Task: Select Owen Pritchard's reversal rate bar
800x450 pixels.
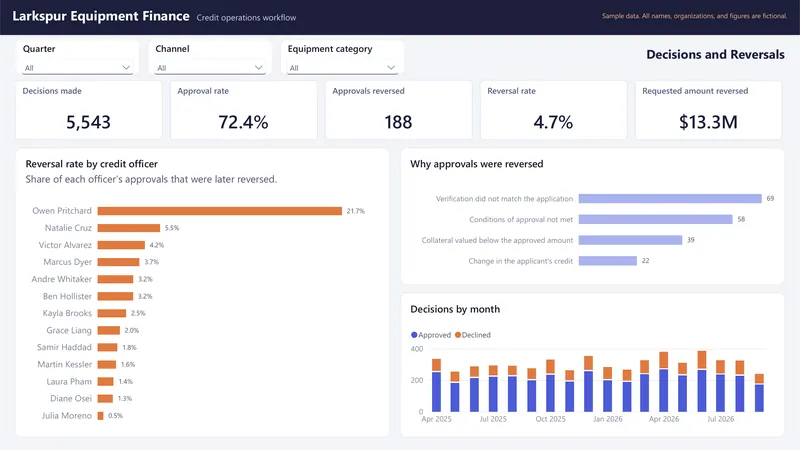Action: pos(220,211)
